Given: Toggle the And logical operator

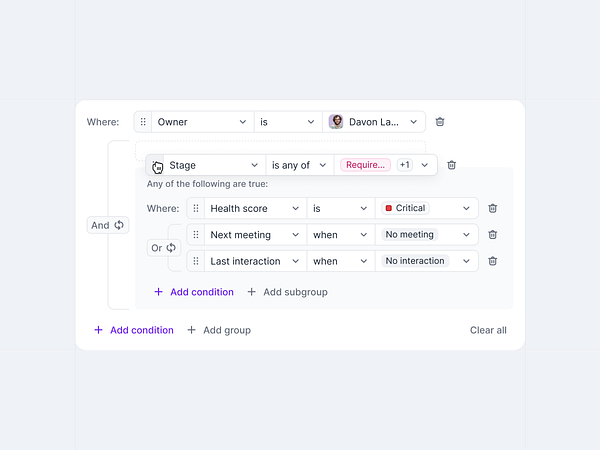Looking at the screenshot, I should click(x=108, y=225).
